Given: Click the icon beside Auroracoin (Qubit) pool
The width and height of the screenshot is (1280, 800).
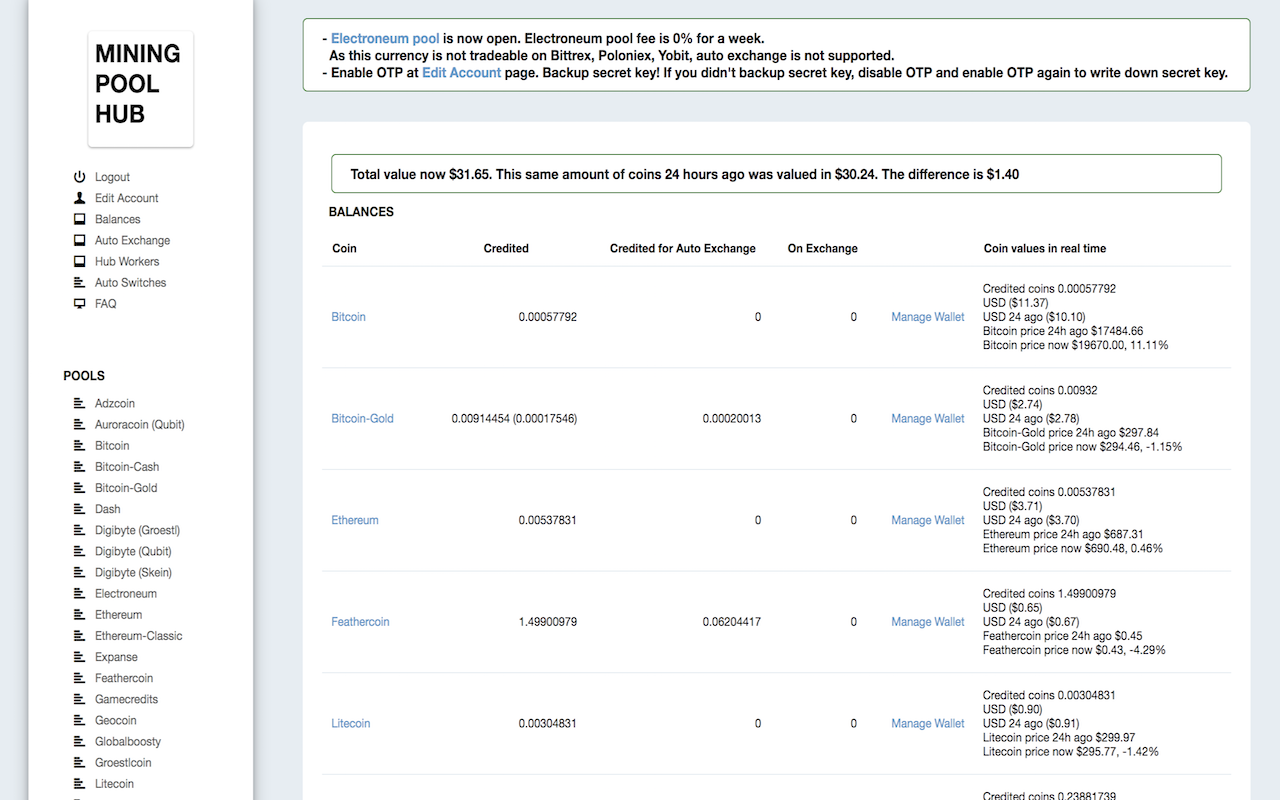Looking at the screenshot, I should pyautogui.click(x=80, y=424).
